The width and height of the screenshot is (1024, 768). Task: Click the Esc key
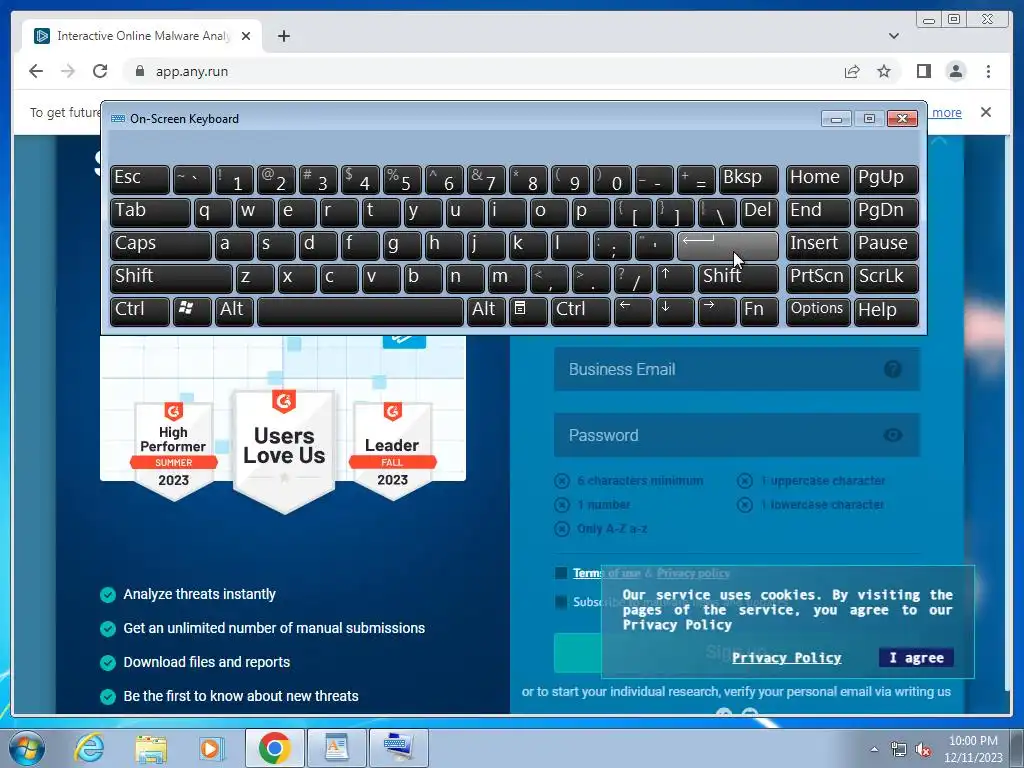(x=140, y=179)
